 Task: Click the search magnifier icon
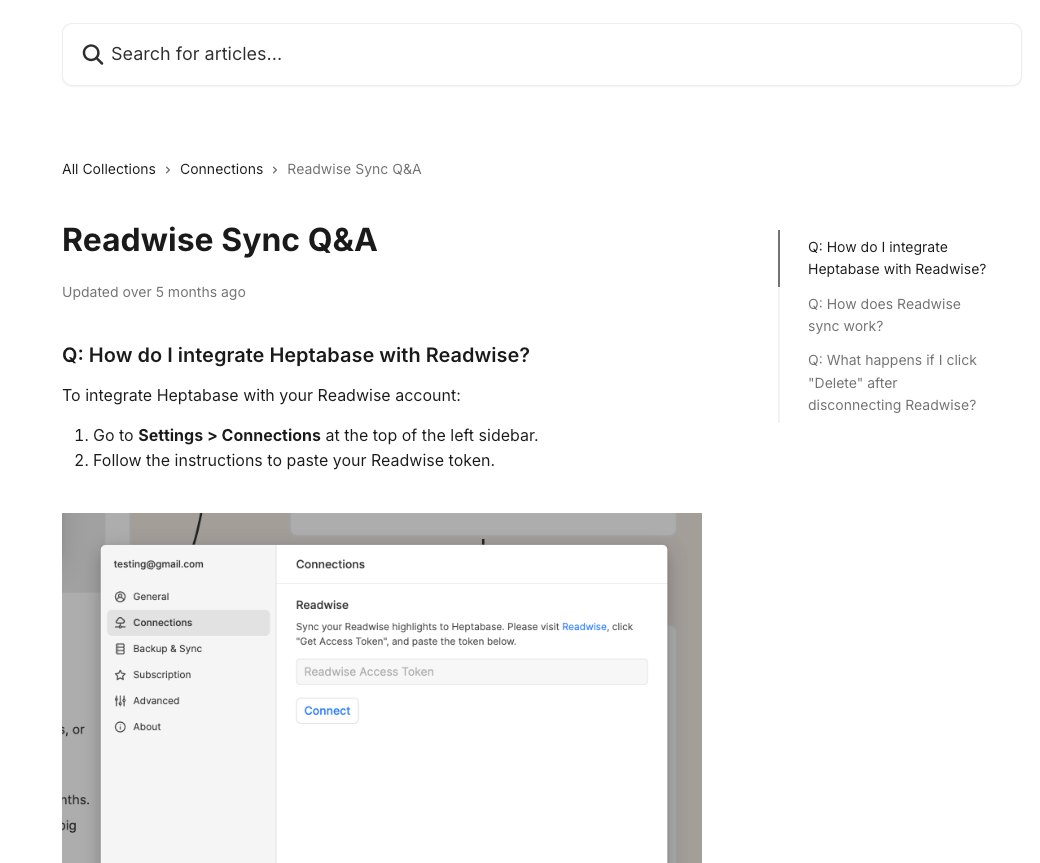coord(92,54)
